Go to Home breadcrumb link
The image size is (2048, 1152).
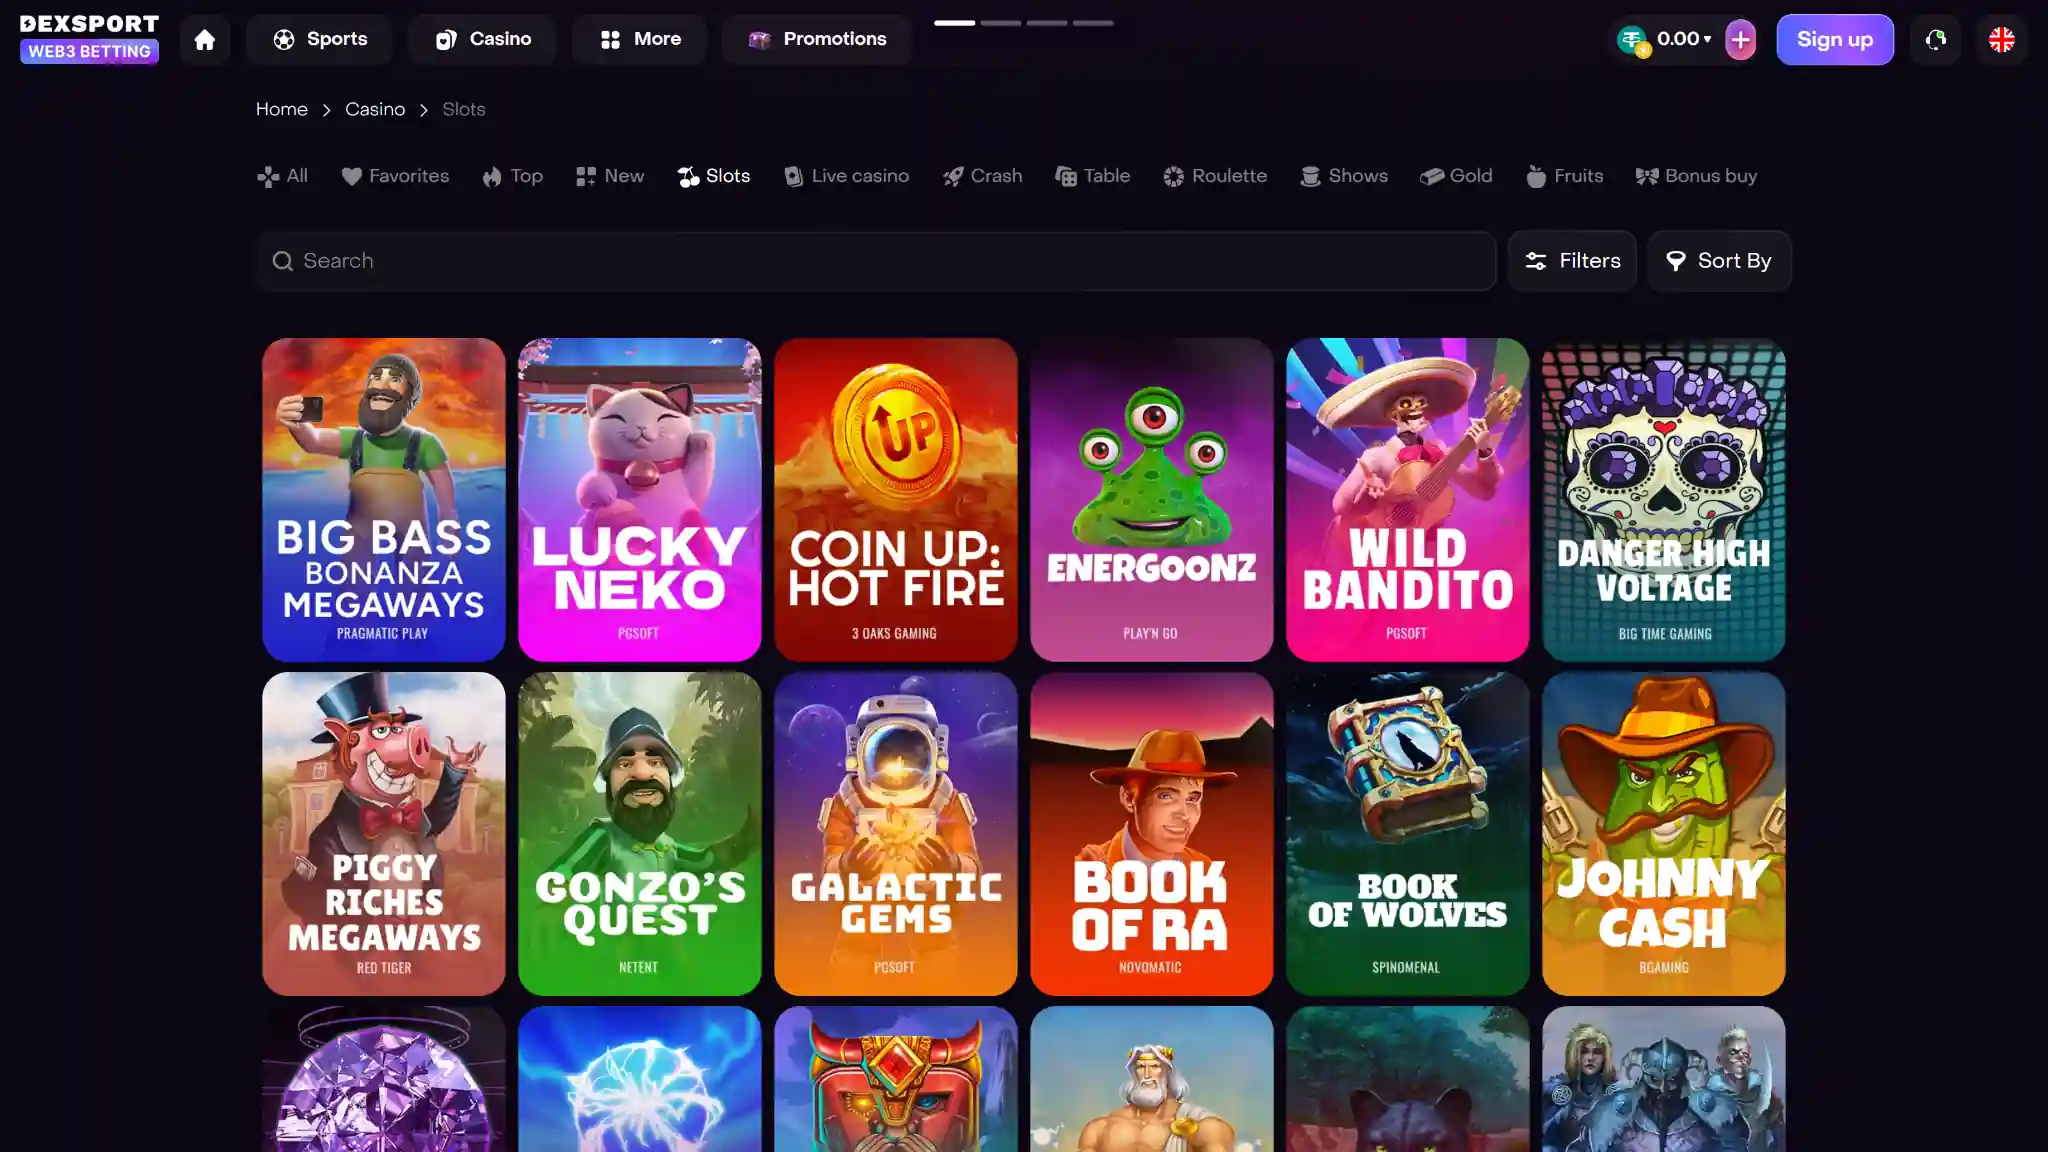(282, 109)
